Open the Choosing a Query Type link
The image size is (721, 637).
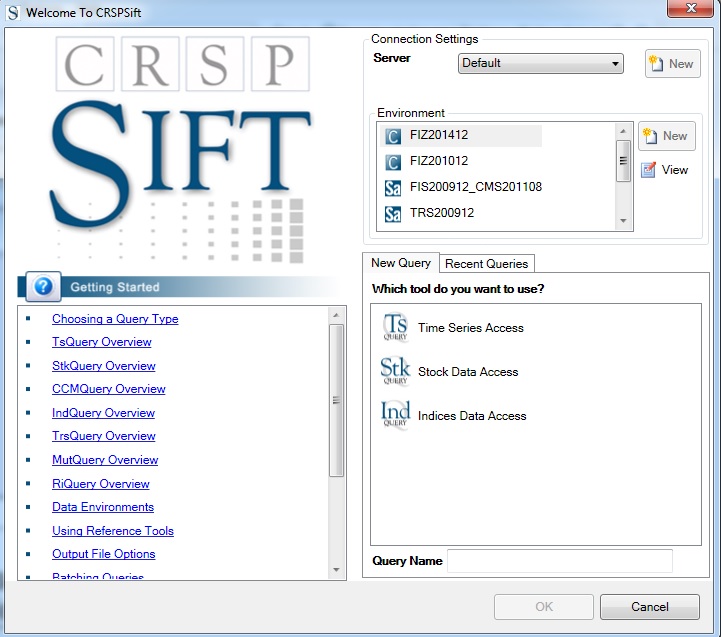(115, 319)
